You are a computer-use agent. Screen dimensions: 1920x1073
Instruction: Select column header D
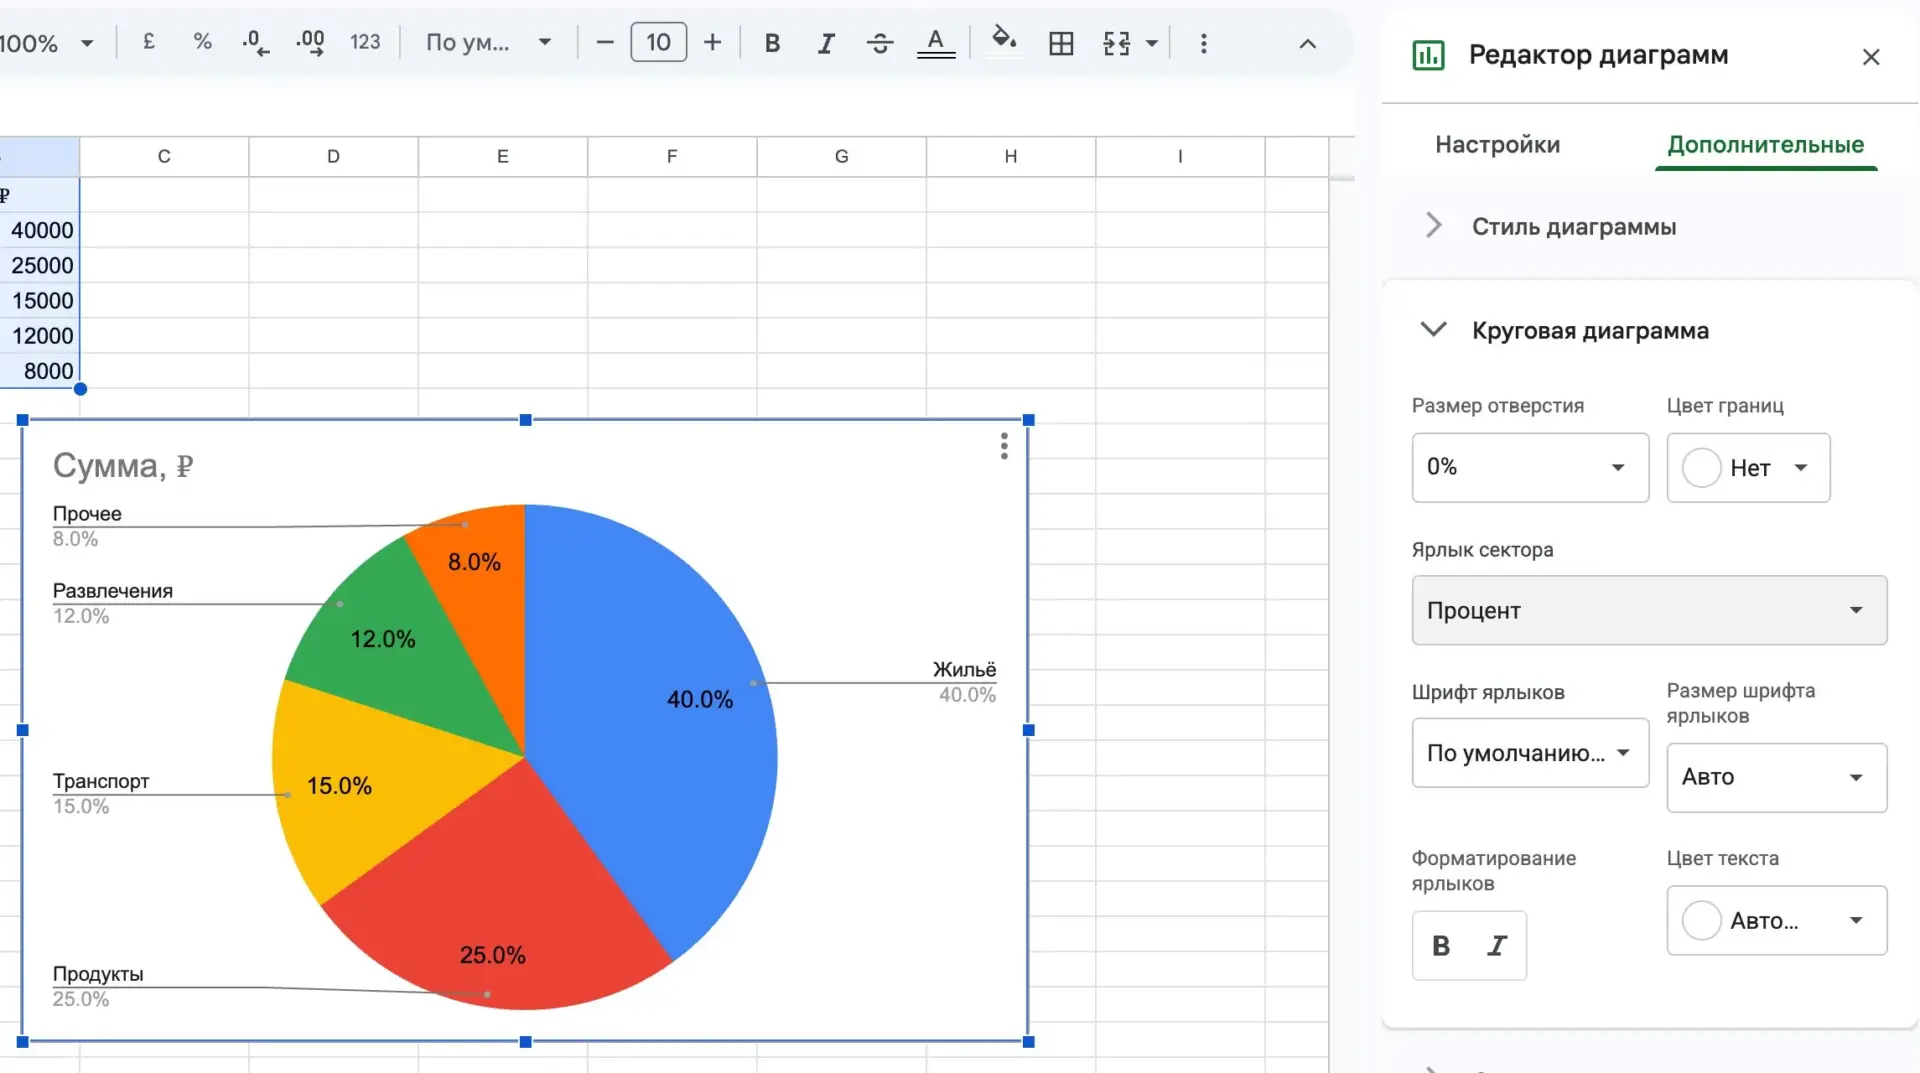(x=333, y=156)
